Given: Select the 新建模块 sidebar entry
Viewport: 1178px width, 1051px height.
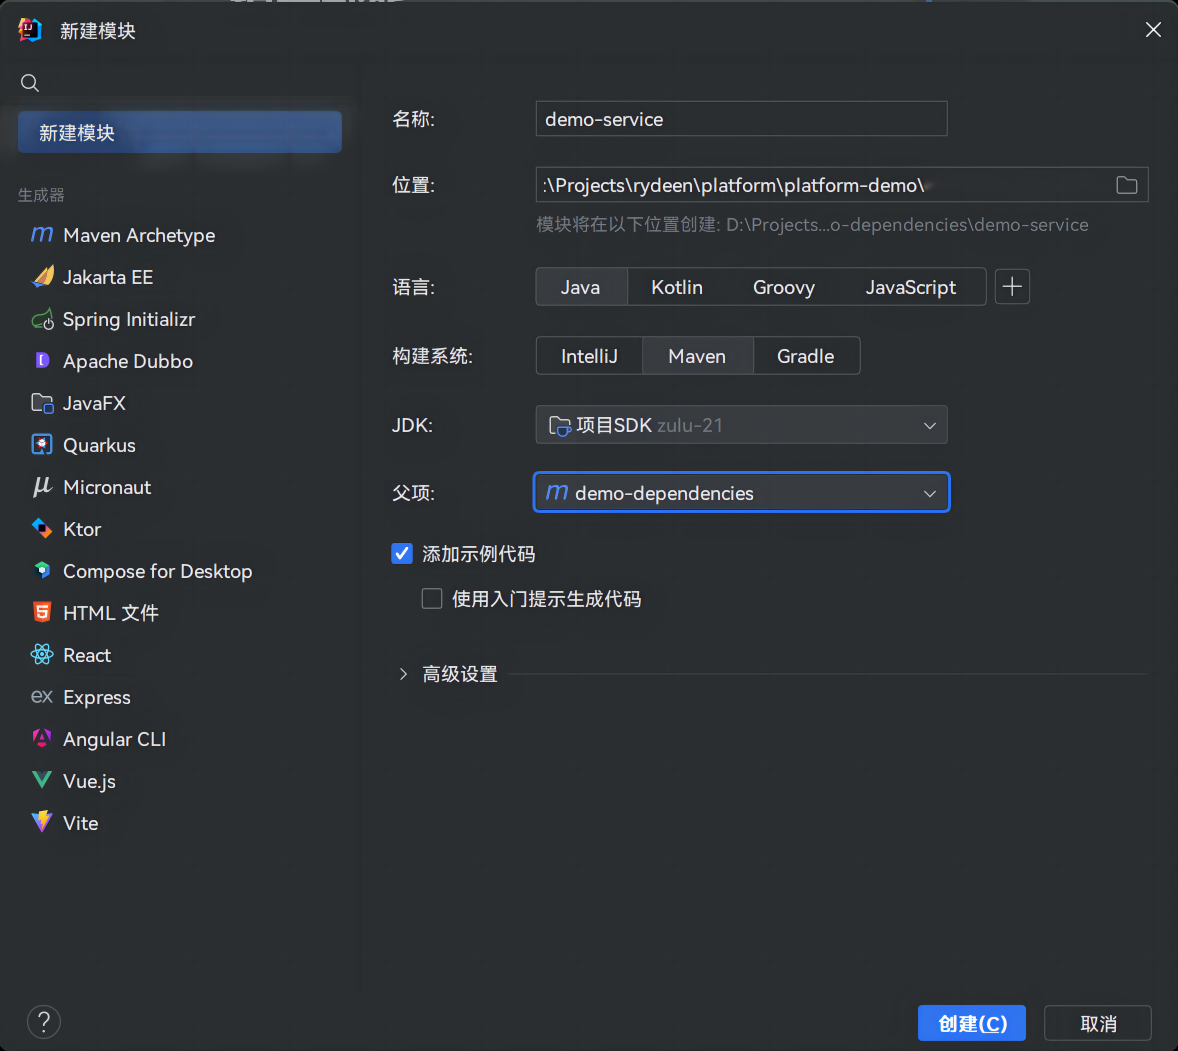Looking at the screenshot, I should pos(180,132).
